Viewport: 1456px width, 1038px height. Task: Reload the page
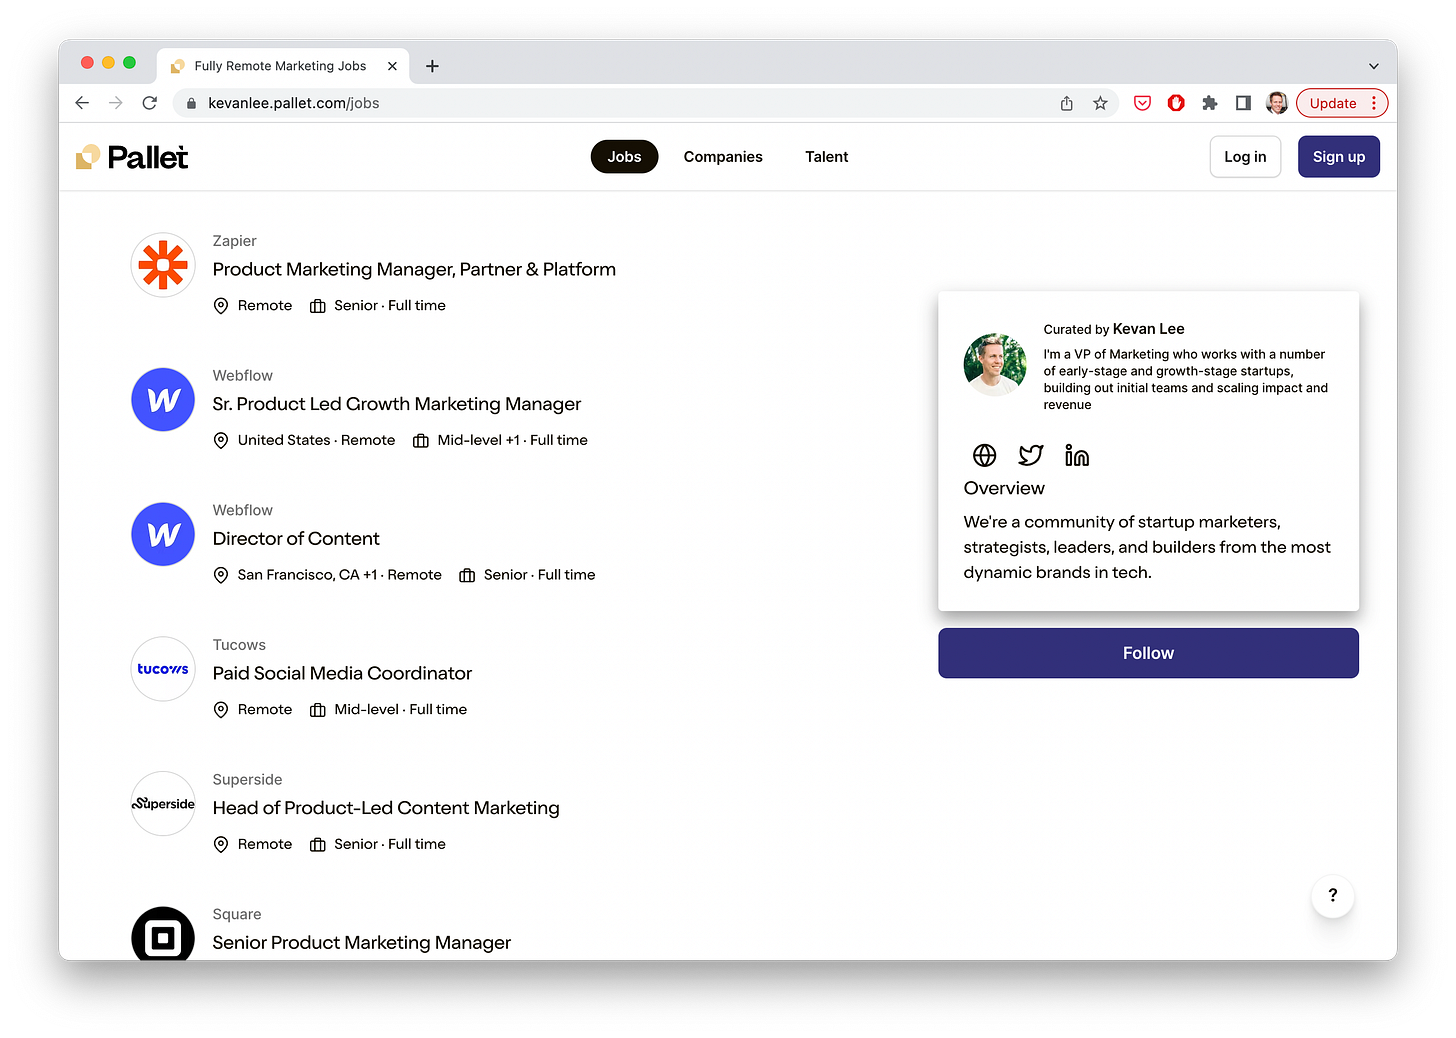[150, 103]
